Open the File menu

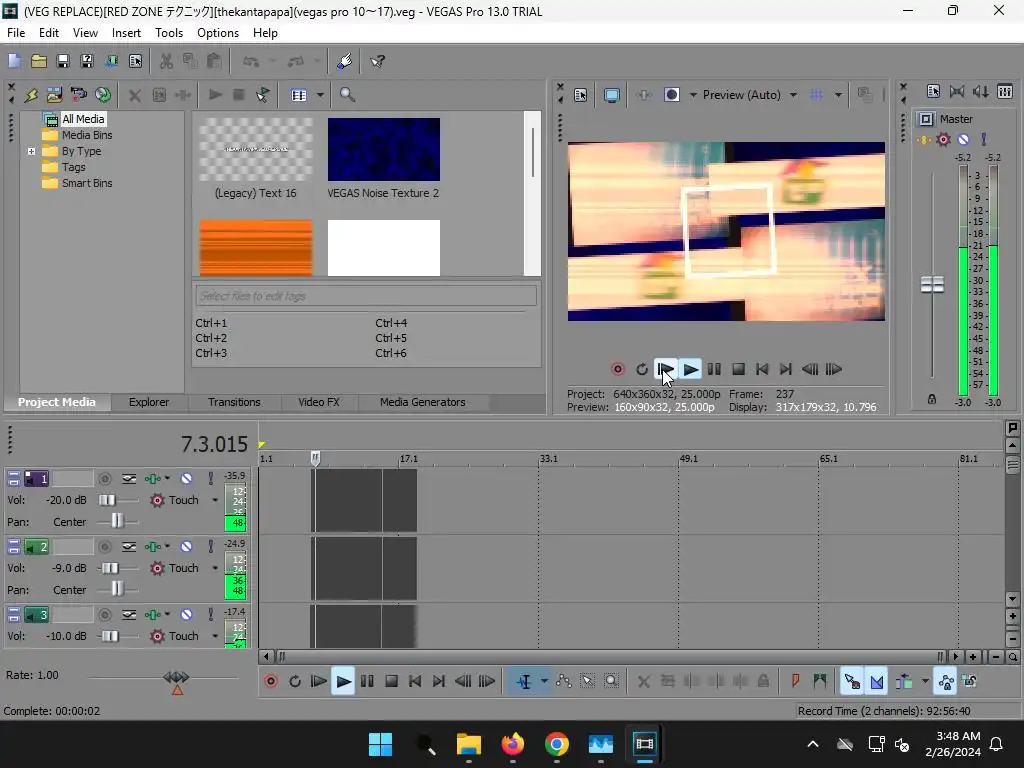pos(16,33)
